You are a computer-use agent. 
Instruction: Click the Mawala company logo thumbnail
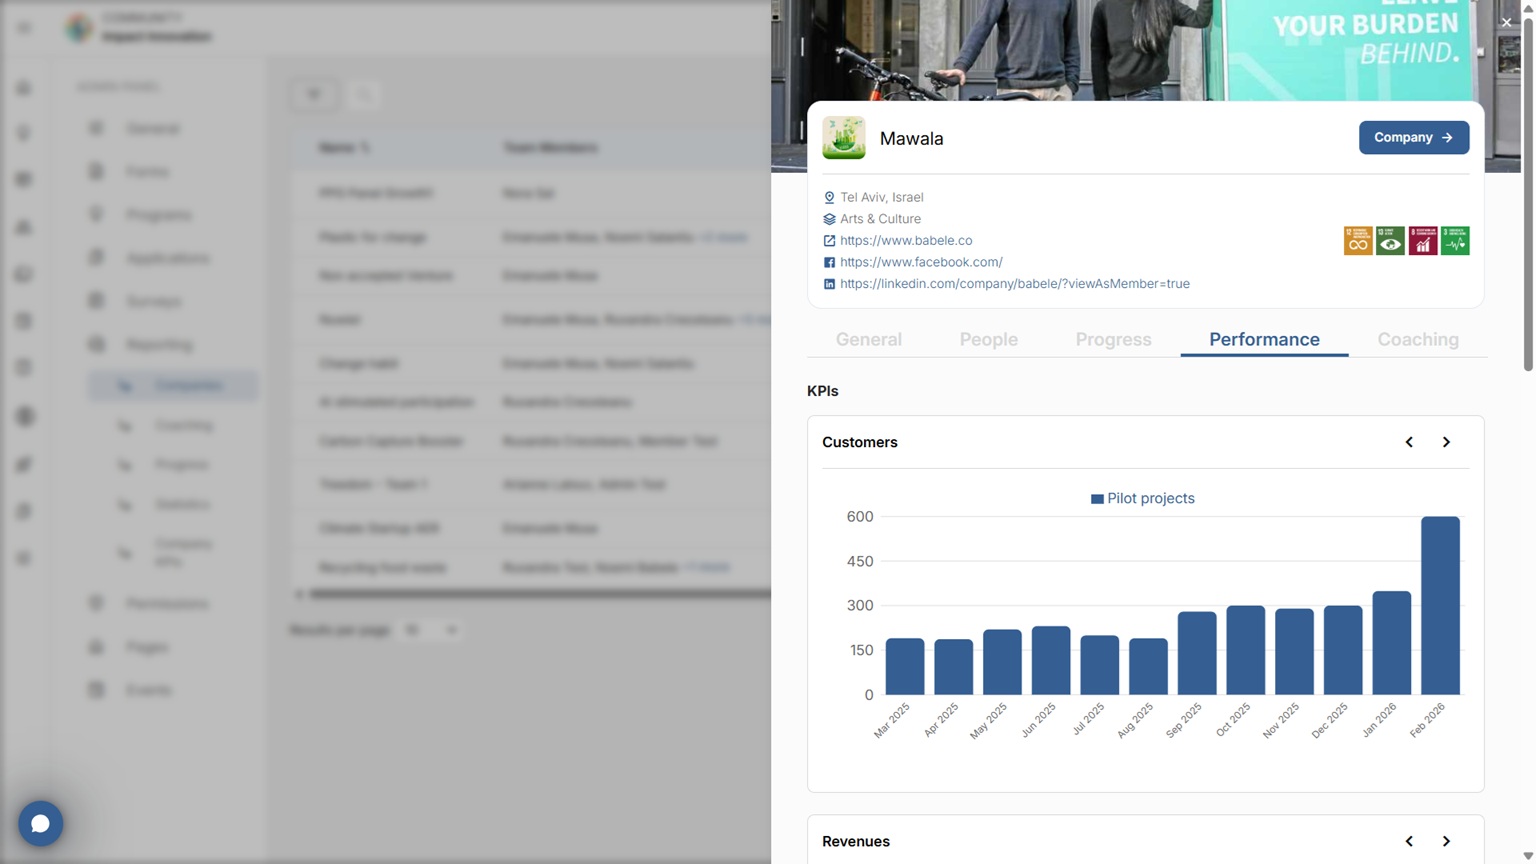844,138
